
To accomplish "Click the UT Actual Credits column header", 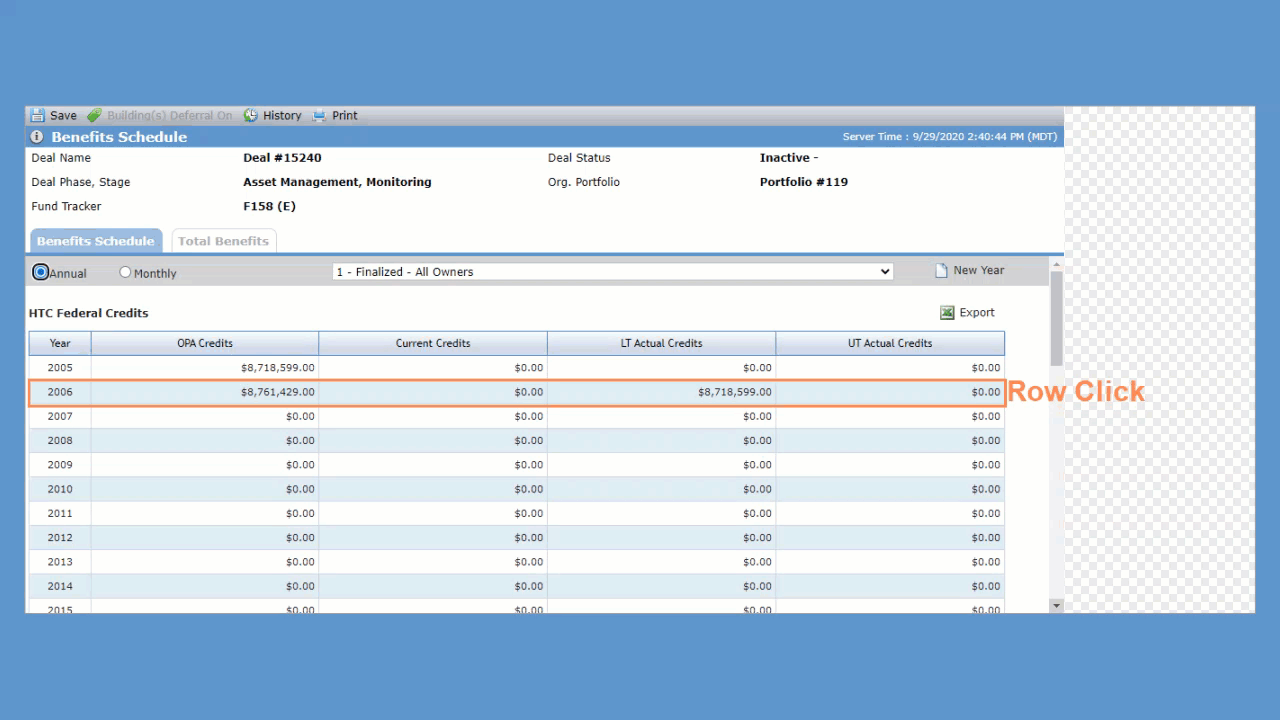I will pyautogui.click(x=890, y=343).
